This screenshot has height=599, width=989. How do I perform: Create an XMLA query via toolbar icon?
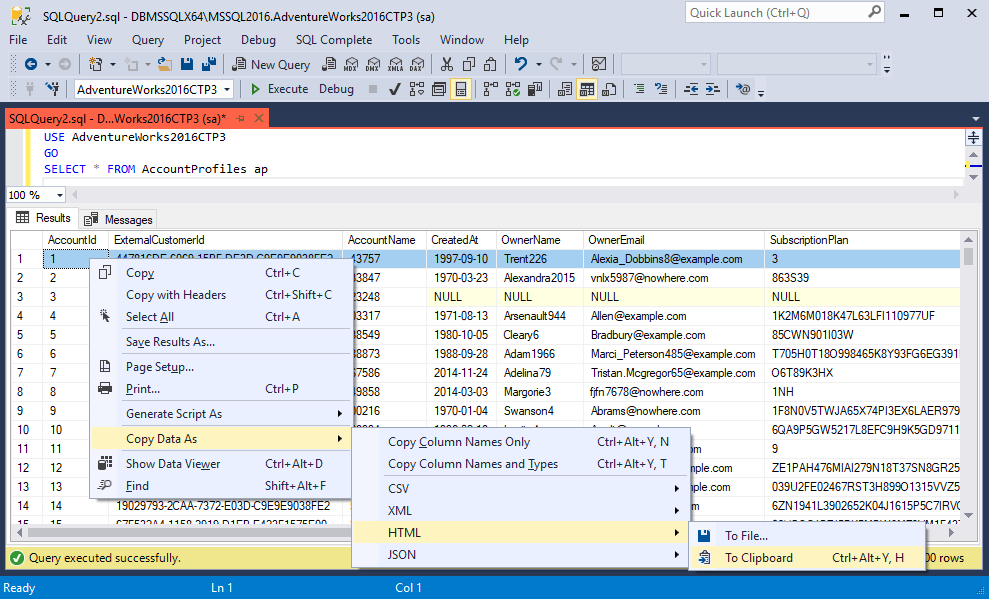(395, 64)
